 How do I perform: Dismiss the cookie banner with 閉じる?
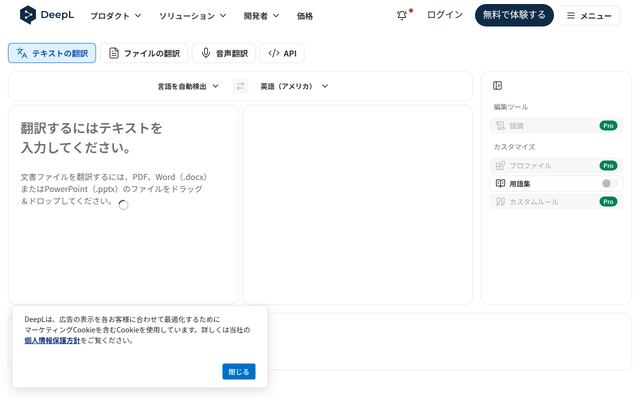(239, 371)
